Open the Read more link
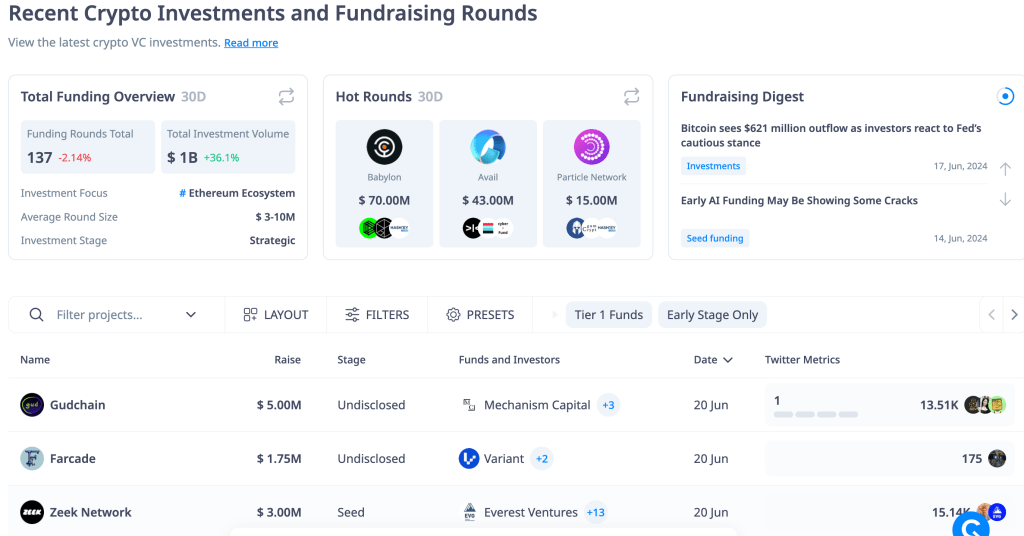The height and width of the screenshot is (536, 1024). tap(251, 43)
